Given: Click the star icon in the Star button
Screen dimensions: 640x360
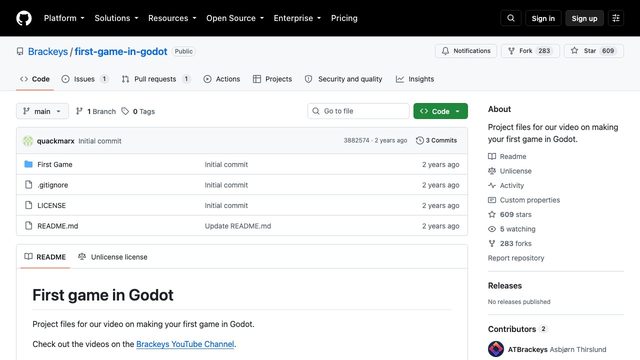Looking at the screenshot, I should (575, 51).
